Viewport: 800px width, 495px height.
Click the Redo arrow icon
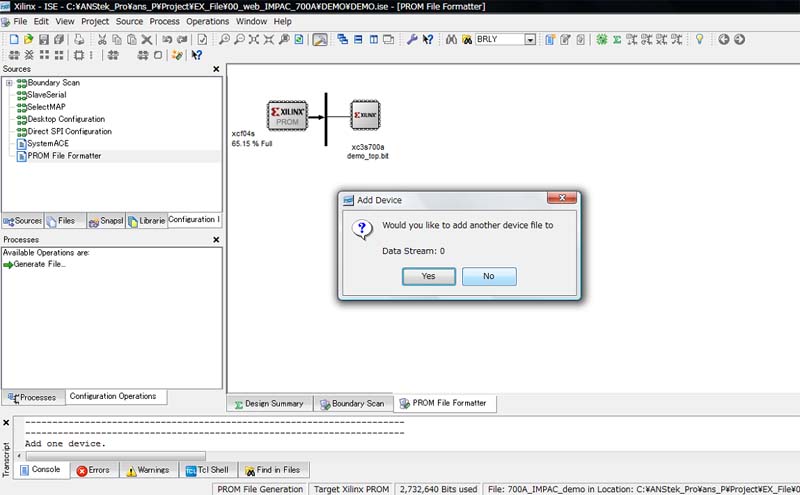pos(182,39)
